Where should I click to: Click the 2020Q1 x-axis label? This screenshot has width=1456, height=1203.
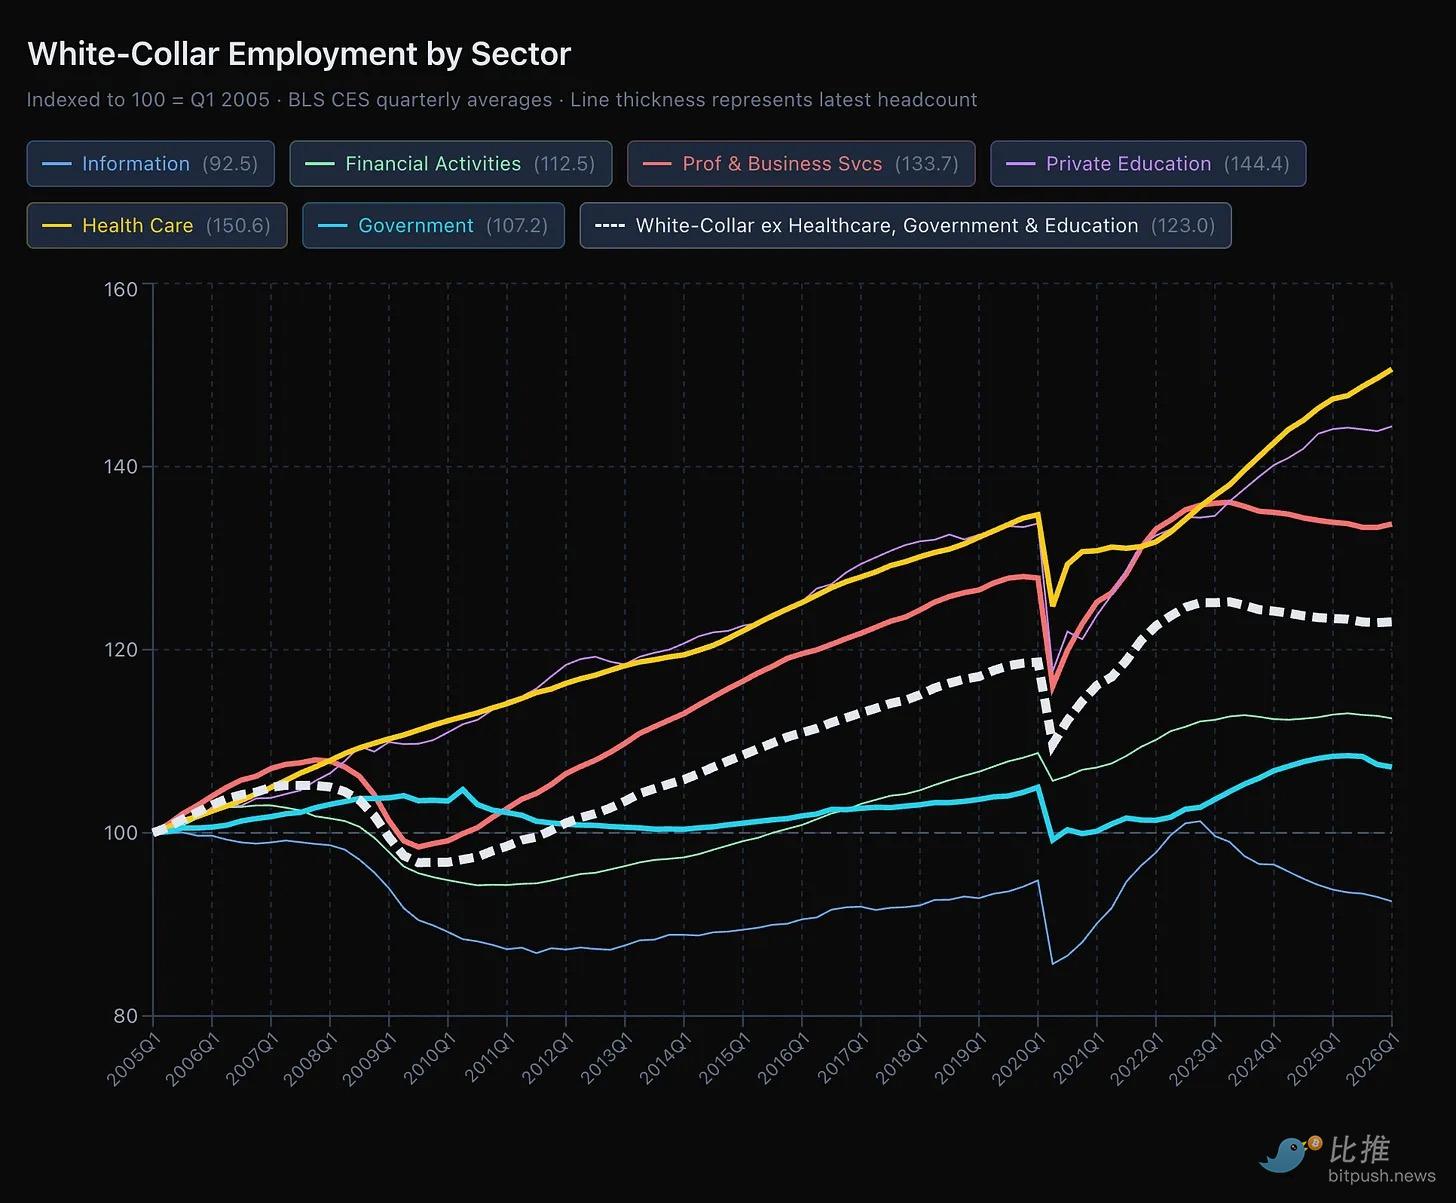(1018, 1062)
